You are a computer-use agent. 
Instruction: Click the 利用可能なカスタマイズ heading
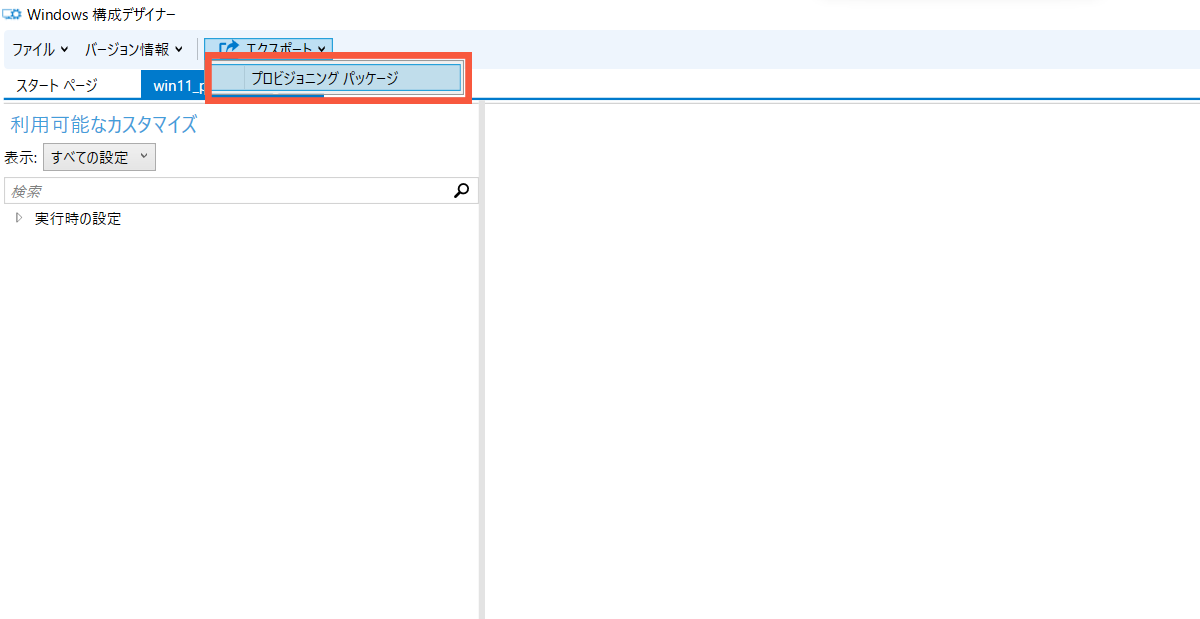[x=103, y=125]
